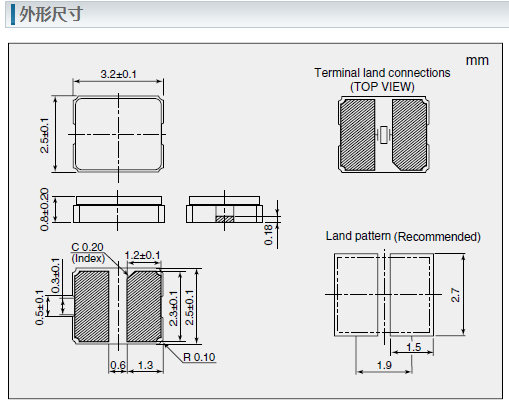This screenshot has height=406, width=509.
Task: Click the R 0.10 radius label
Action: pyautogui.click(x=199, y=357)
